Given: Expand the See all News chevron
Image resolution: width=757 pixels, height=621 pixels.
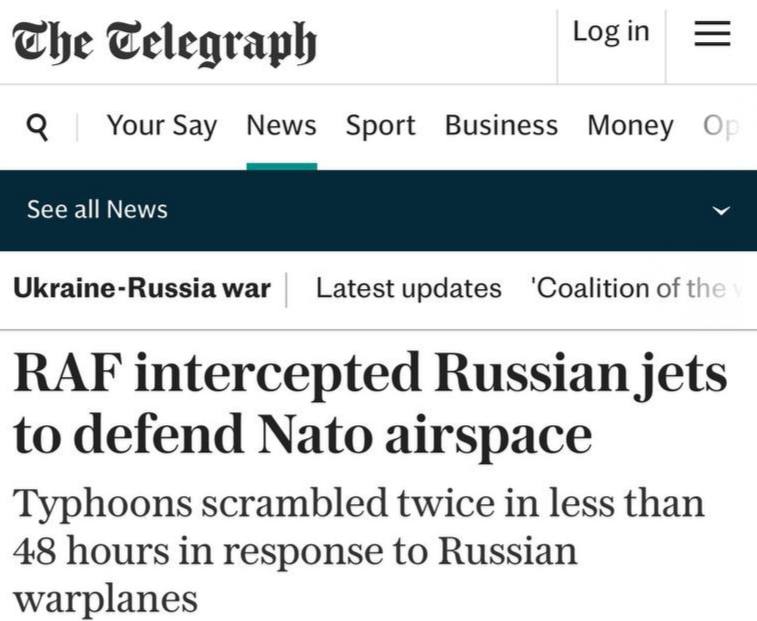Looking at the screenshot, I should pos(720,211).
